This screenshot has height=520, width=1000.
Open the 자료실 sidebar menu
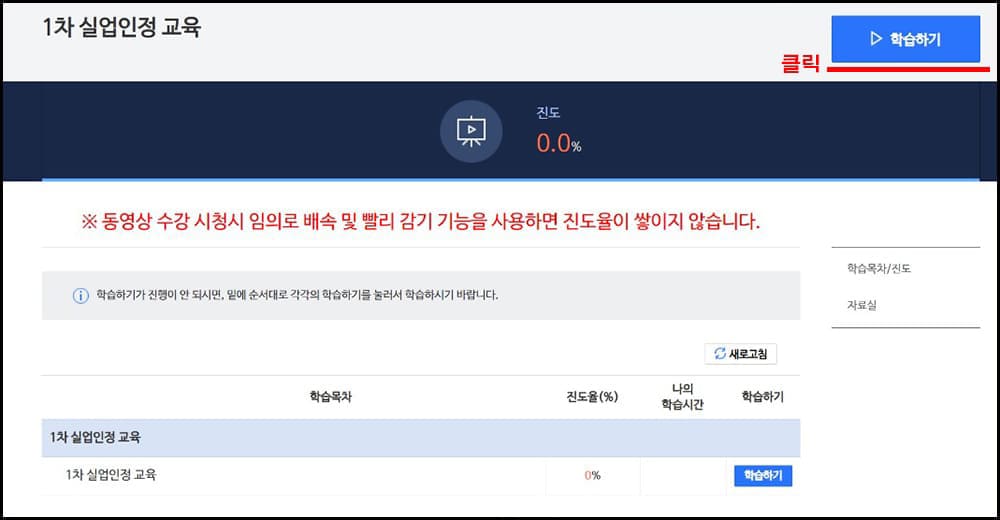[x=862, y=305]
